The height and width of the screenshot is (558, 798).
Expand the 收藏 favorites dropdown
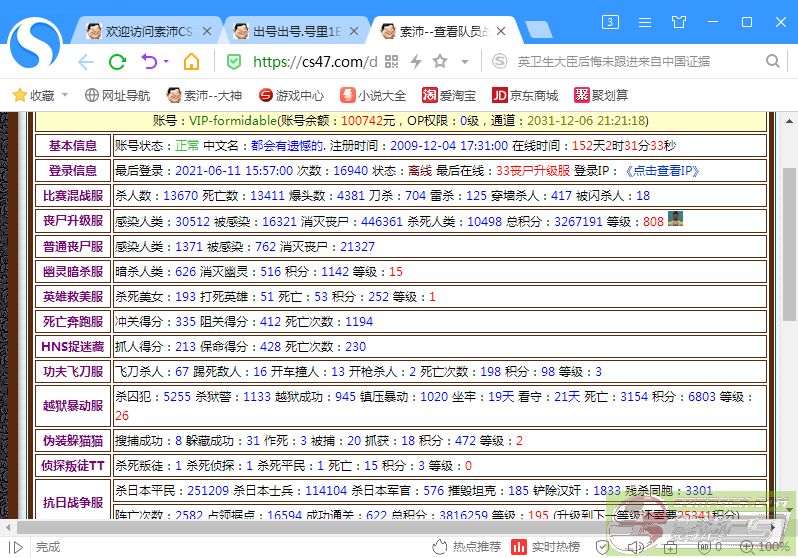(x=65, y=96)
